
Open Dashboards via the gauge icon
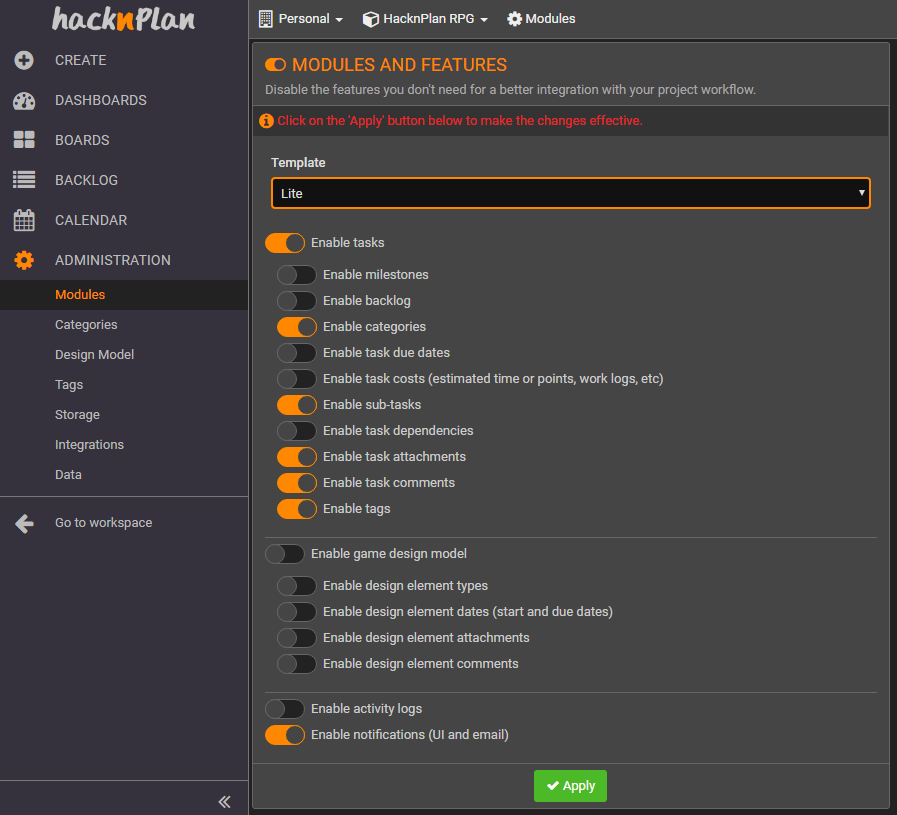[24, 100]
